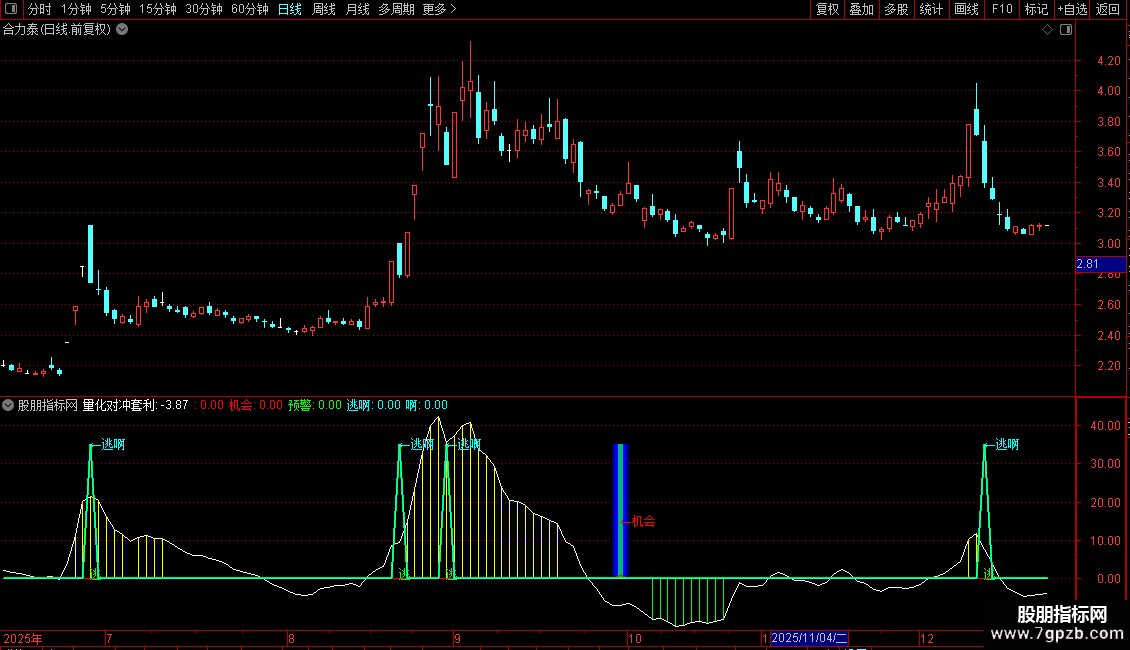Open the F10 company info

tap(1002, 9)
